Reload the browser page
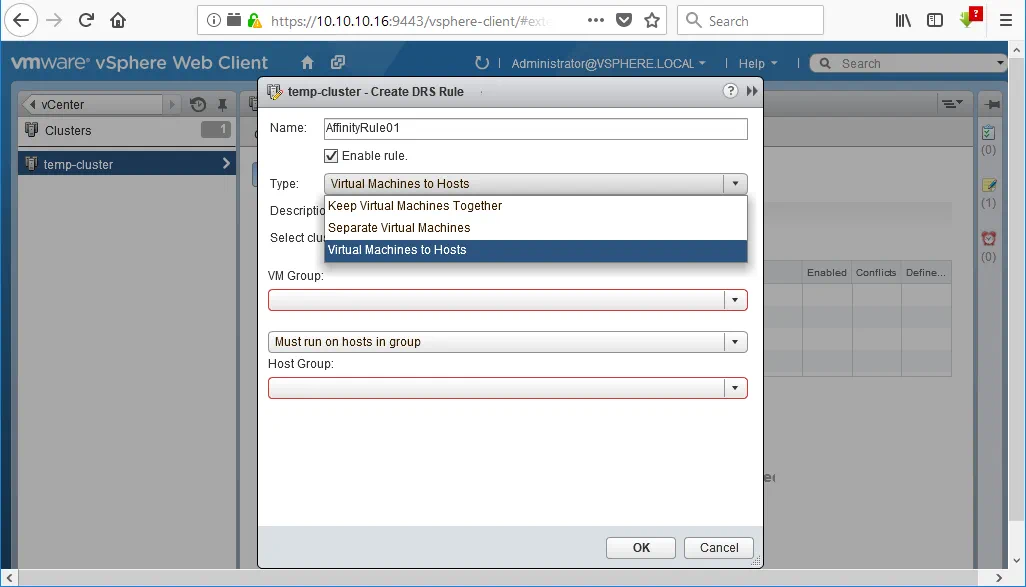Image resolution: width=1026 pixels, height=587 pixels. [86, 20]
